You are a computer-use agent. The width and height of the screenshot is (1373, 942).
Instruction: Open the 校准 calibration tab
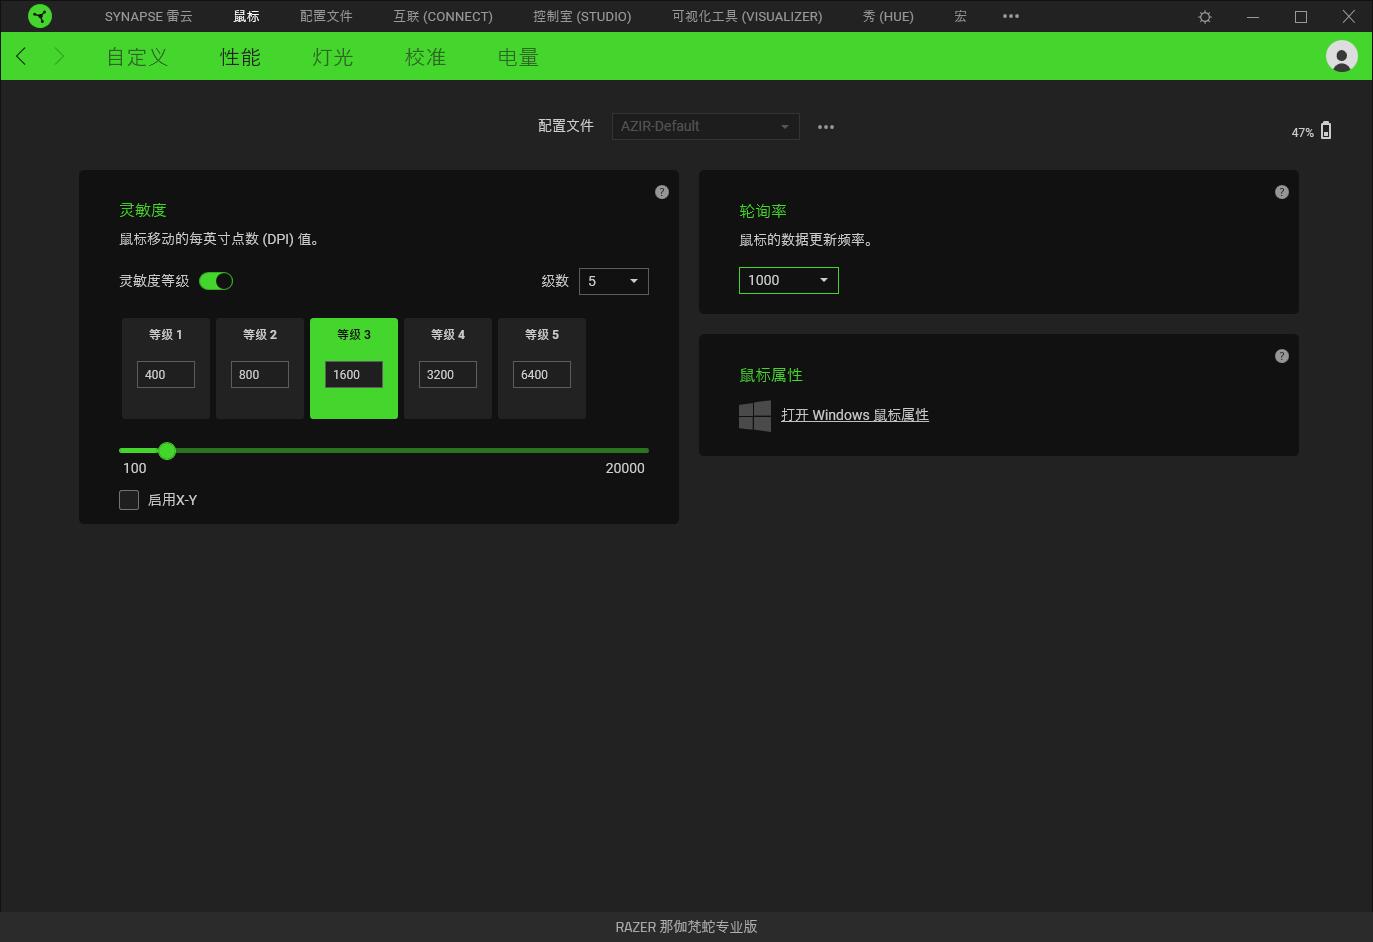click(x=425, y=57)
